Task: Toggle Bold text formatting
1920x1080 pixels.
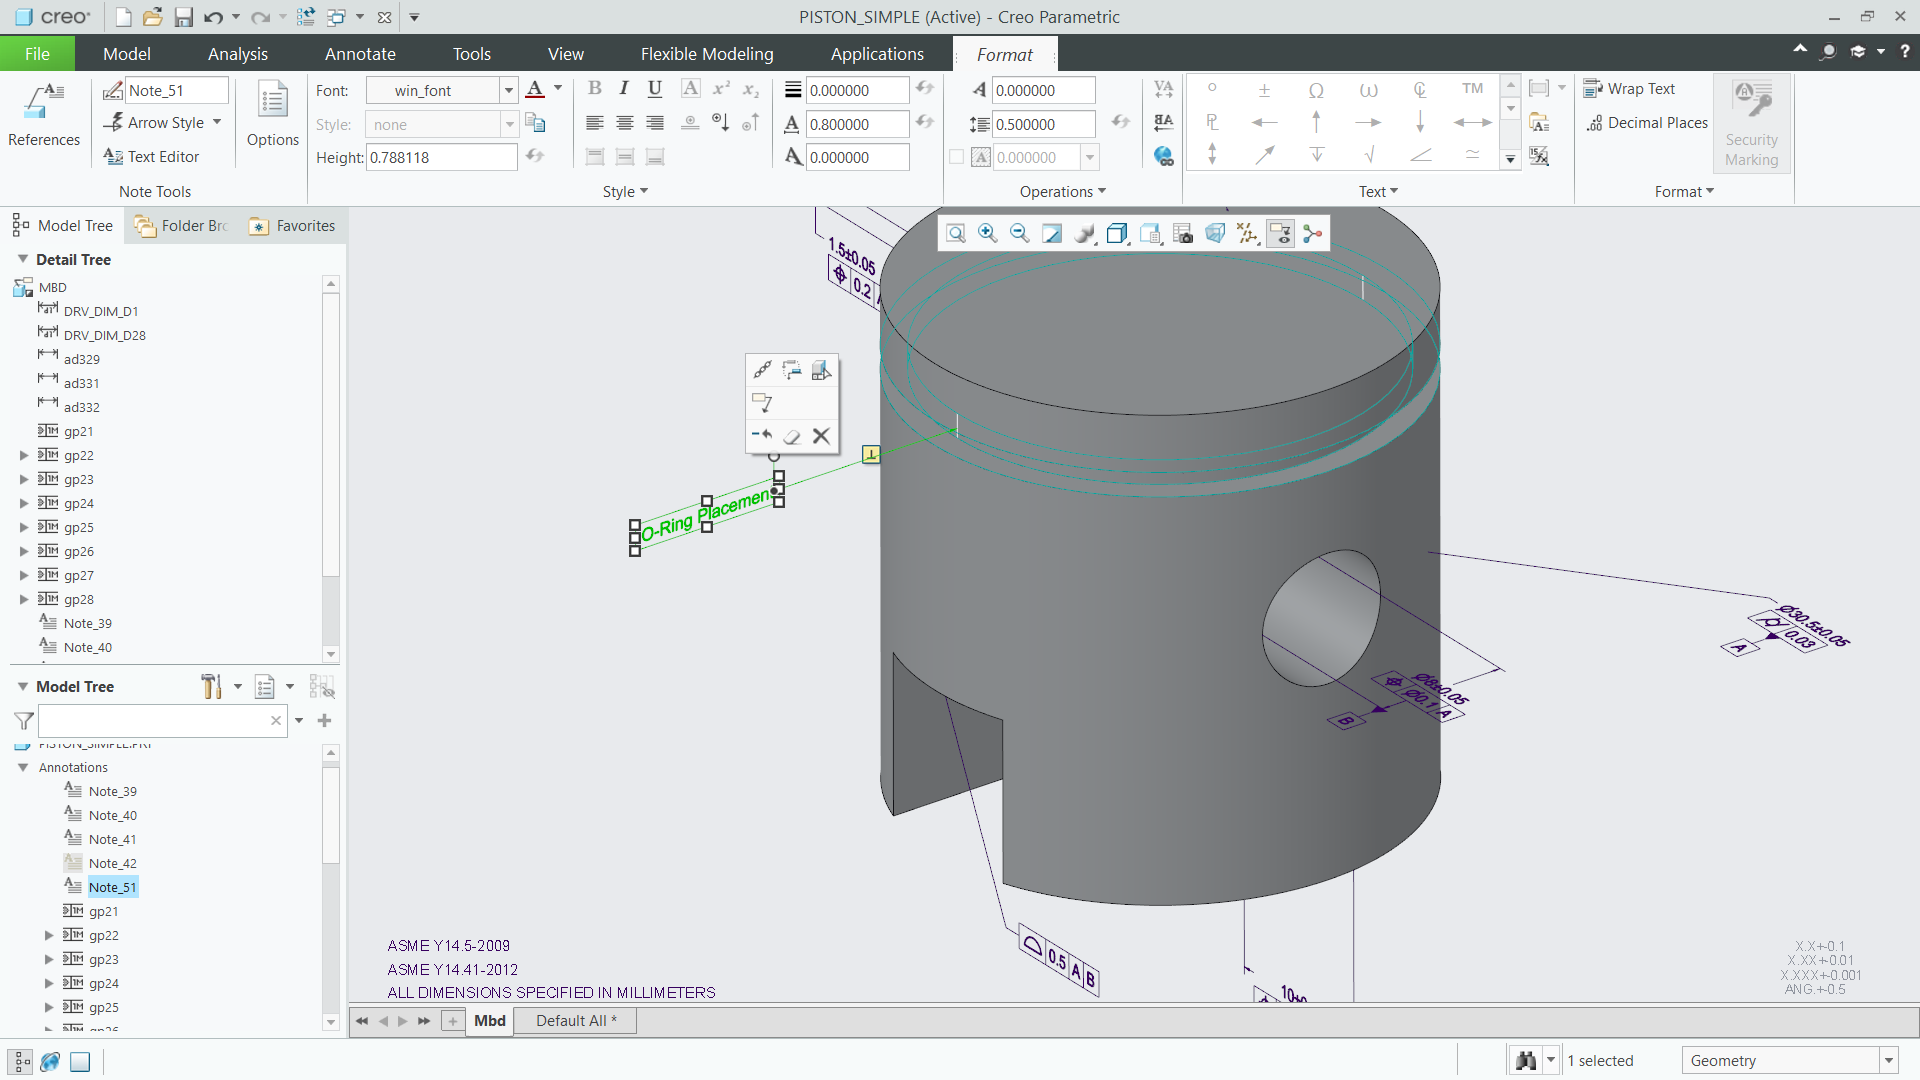Action: [595, 89]
